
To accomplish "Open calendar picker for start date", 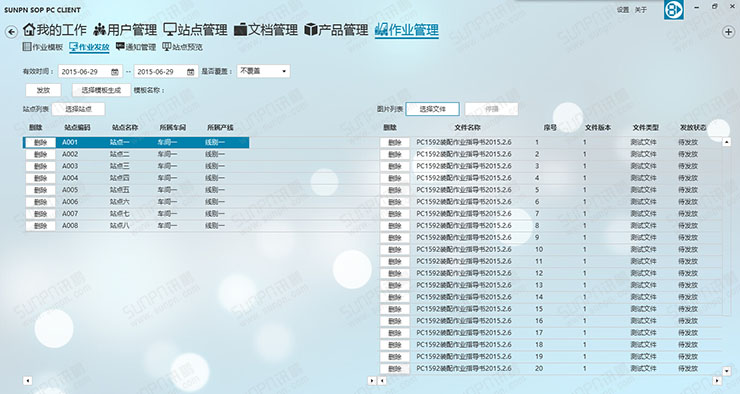I will click(115, 72).
